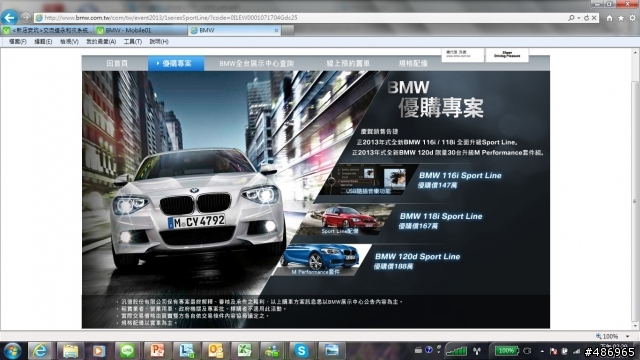
Task: Open the messenger people taskbar icon
Action: 273,351
